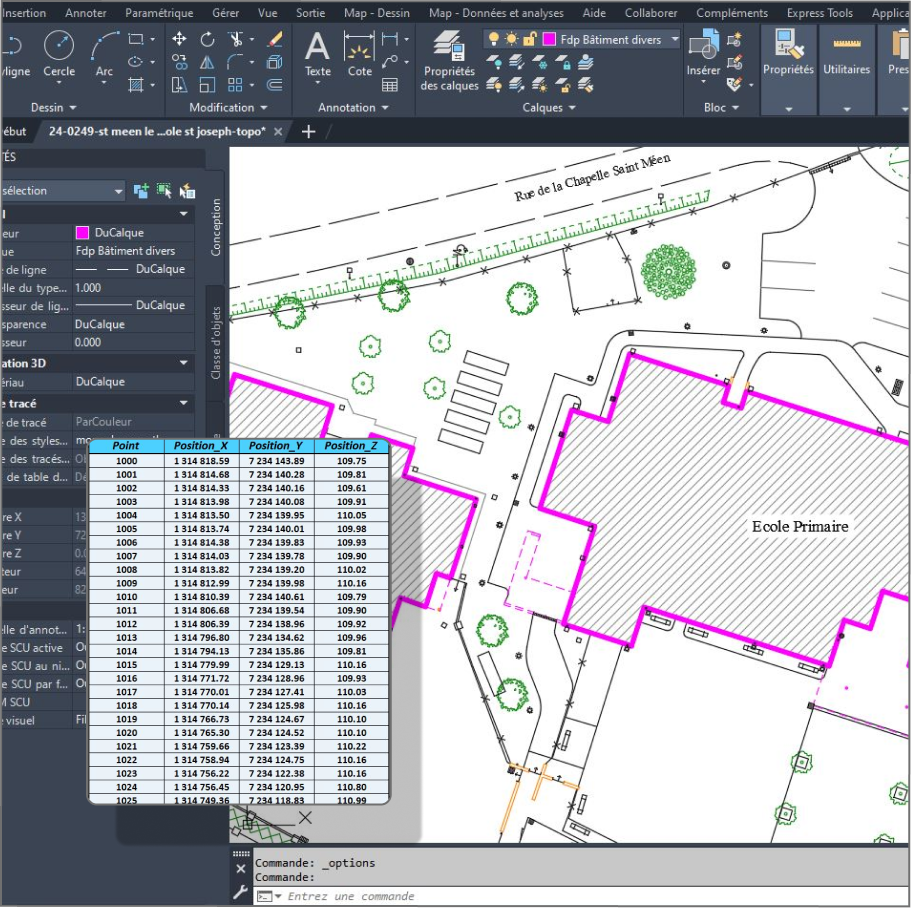Toggle layer on/off lightbulb icon
This screenshot has width=911, height=908.
[x=495, y=39]
